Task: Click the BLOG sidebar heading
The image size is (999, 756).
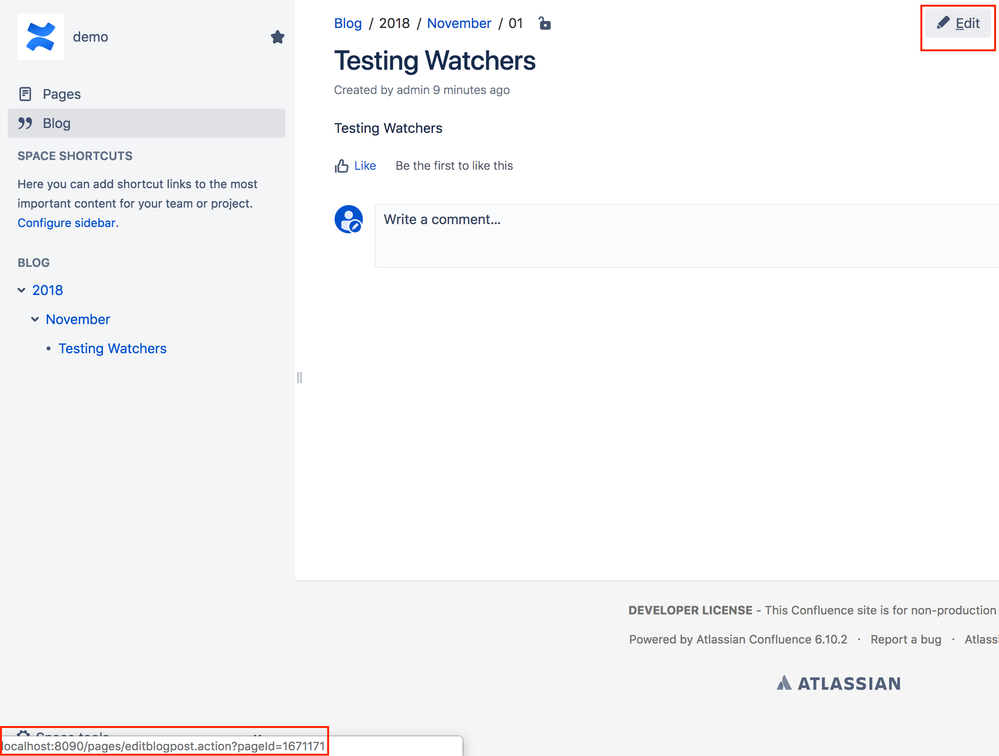Action: click(x=34, y=262)
